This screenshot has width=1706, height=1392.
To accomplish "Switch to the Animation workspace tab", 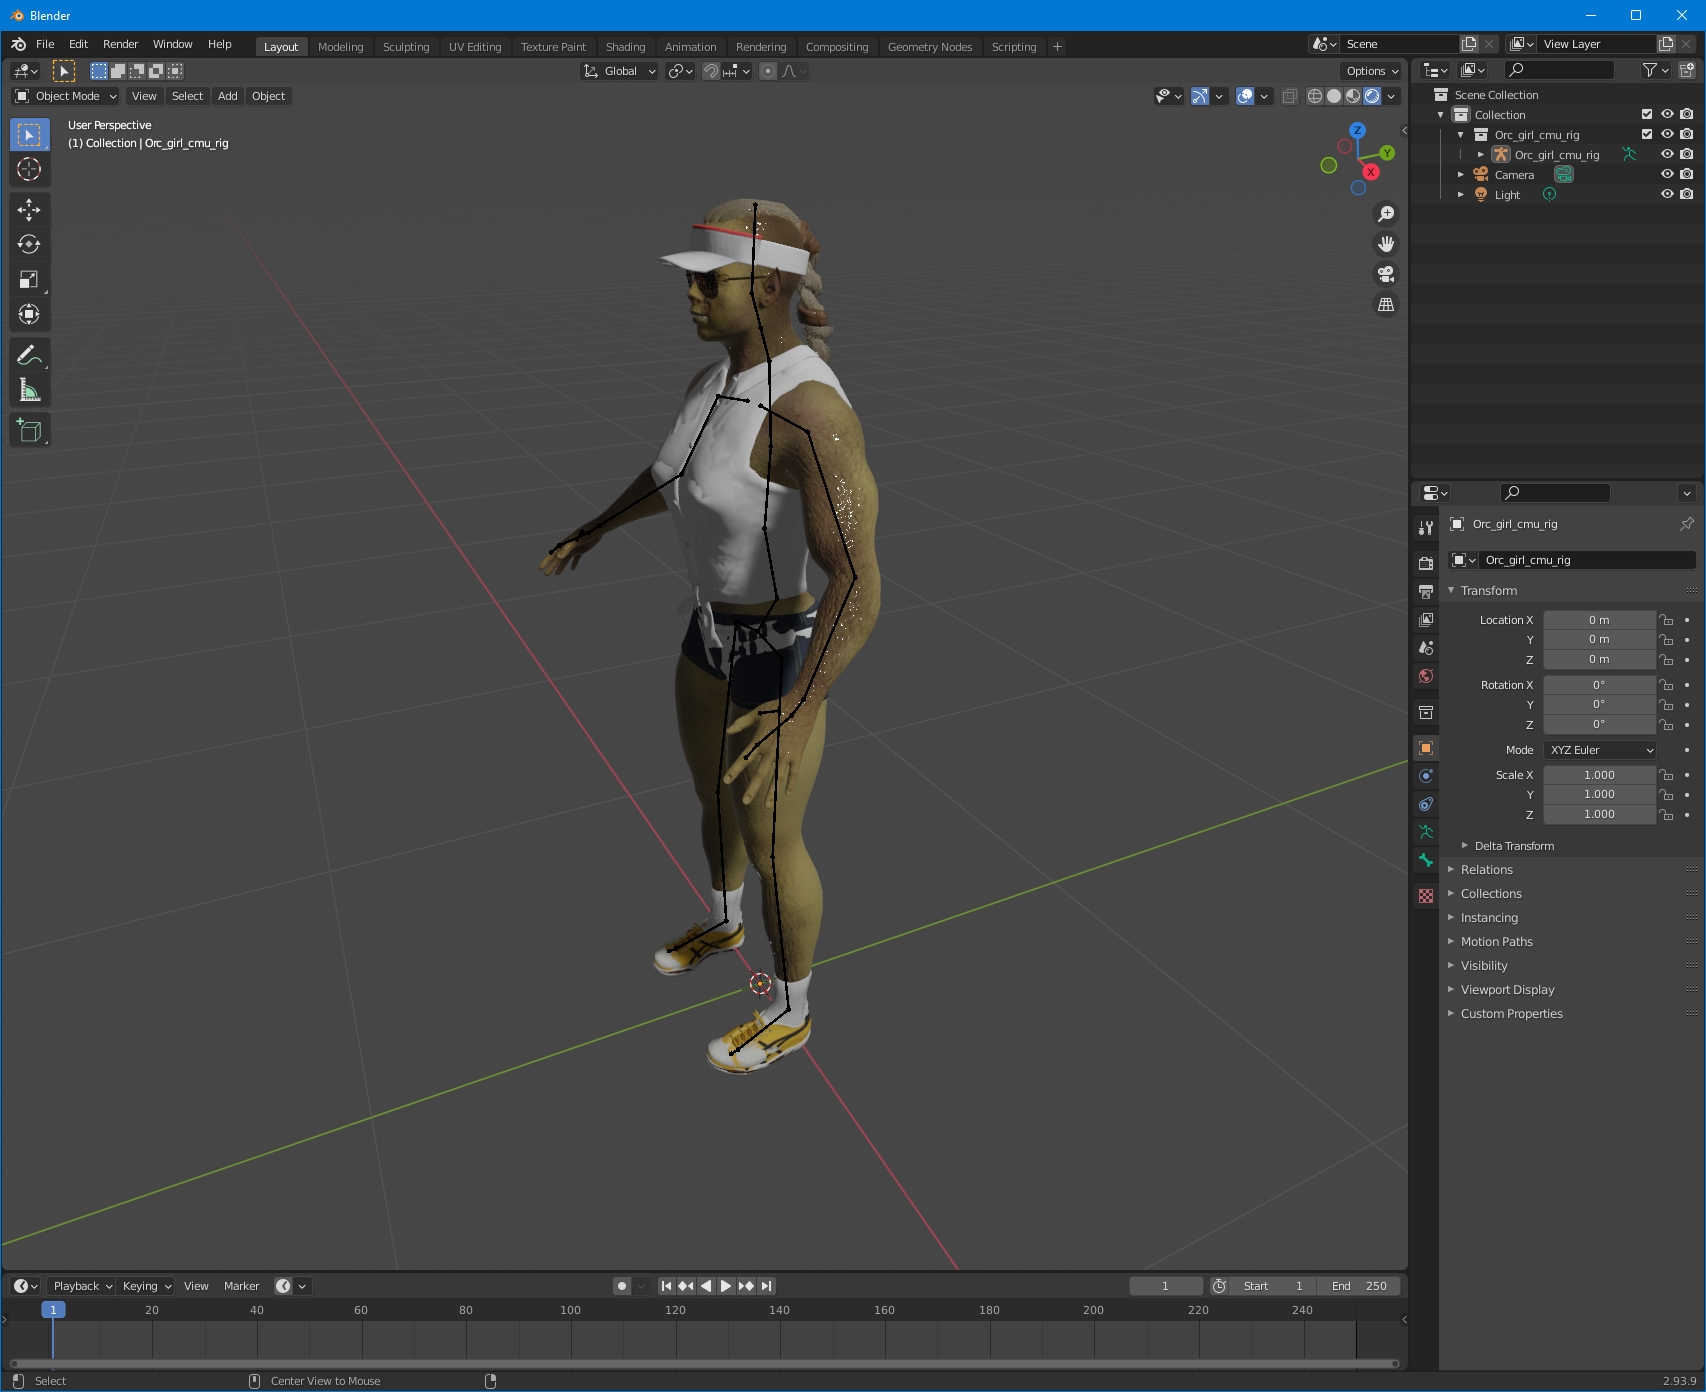I will 690,47.
